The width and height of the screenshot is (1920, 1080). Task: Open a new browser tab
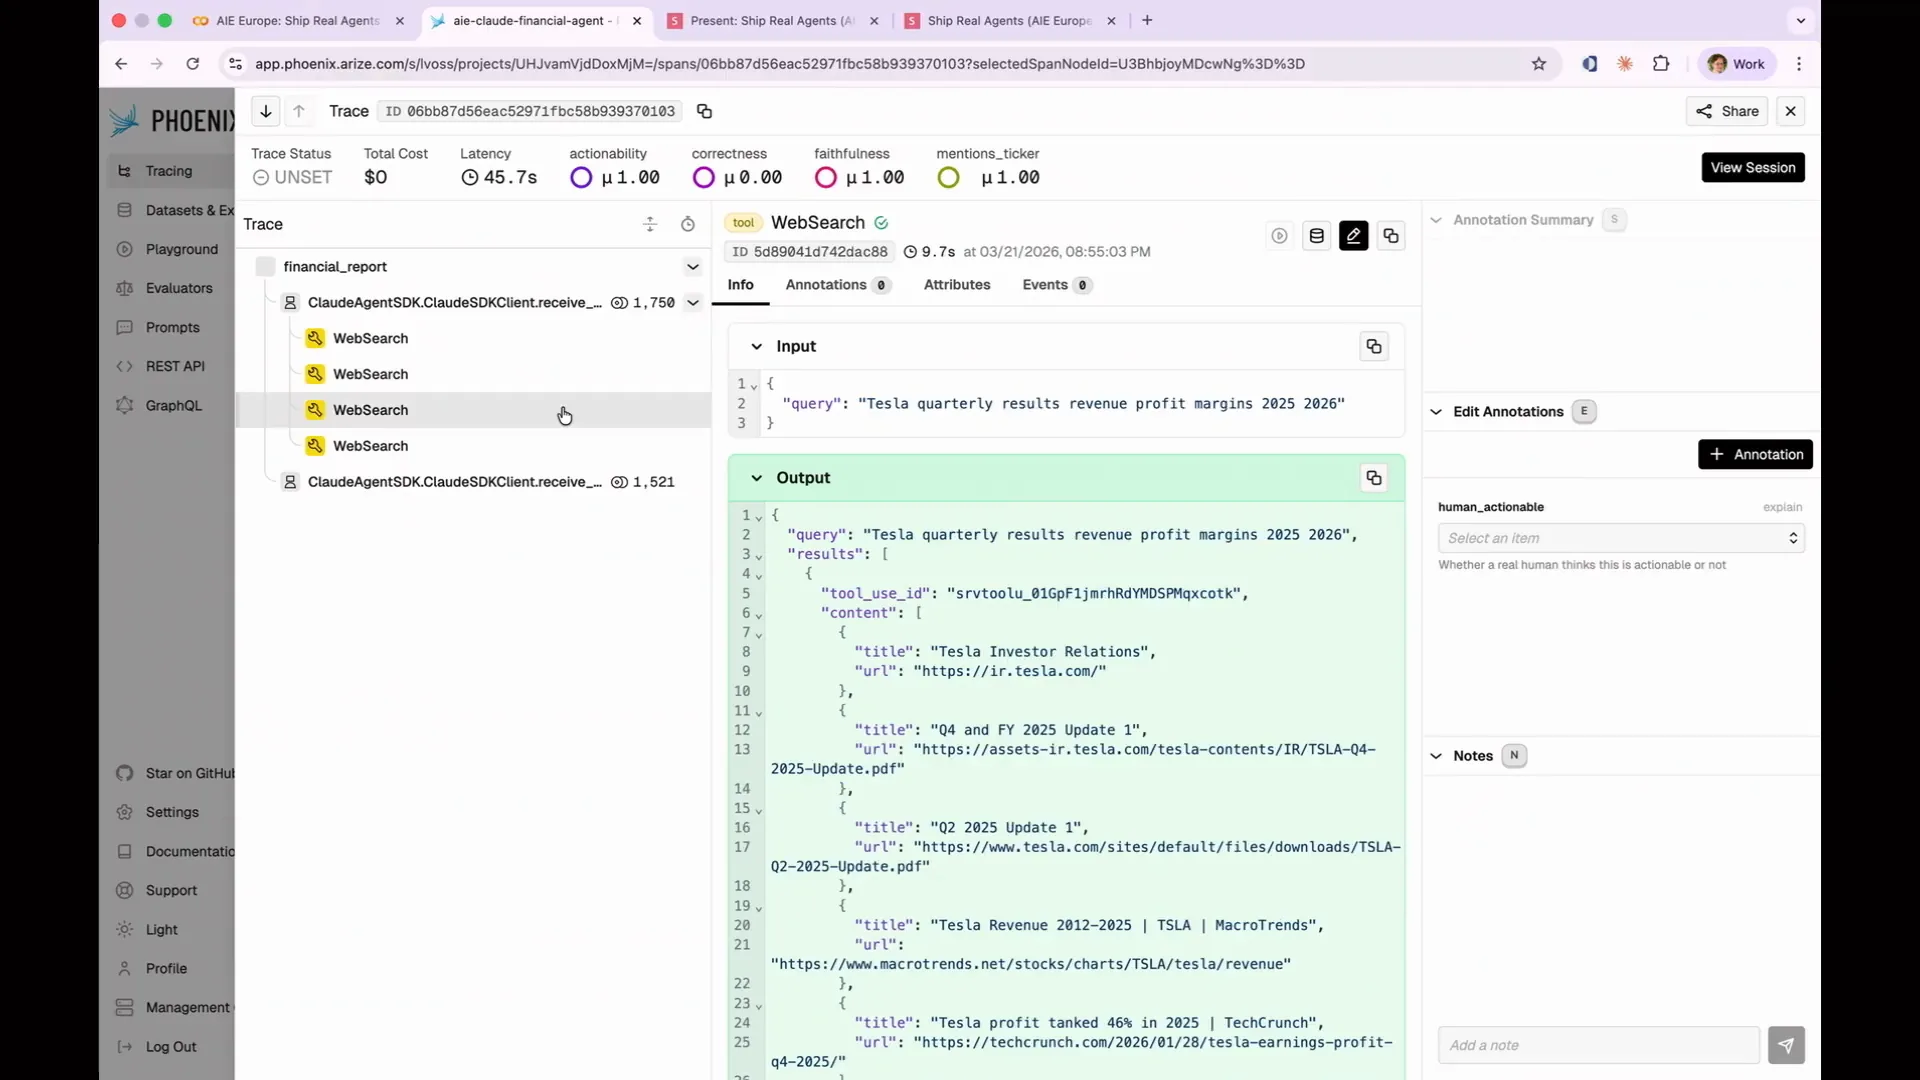[x=1147, y=20]
